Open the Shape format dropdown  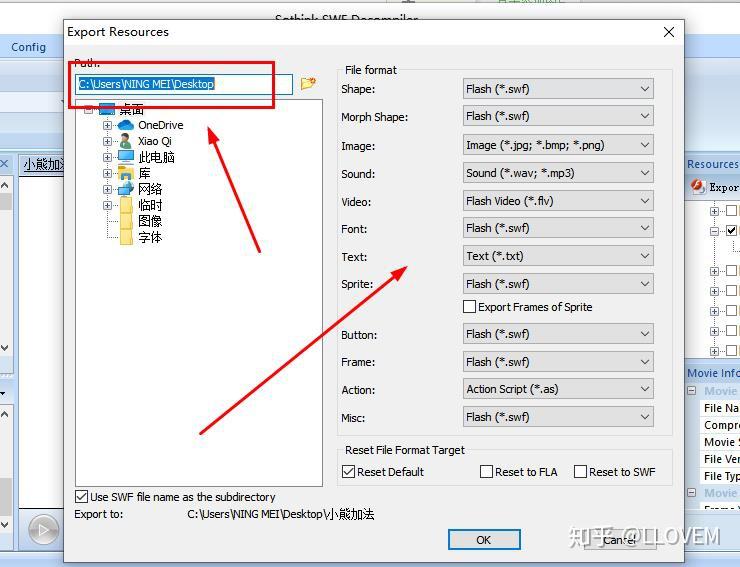tap(558, 89)
